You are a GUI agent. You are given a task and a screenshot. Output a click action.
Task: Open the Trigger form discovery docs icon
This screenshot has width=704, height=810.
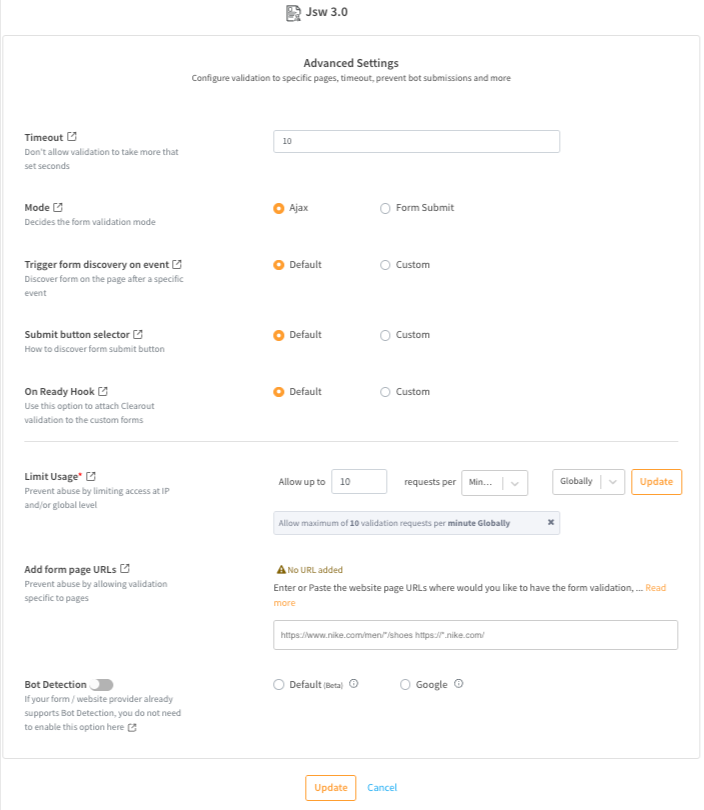click(176, 264)
